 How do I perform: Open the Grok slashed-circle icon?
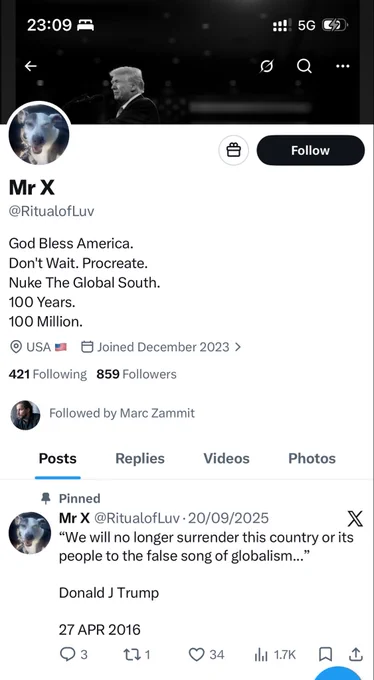click(x=266, y=66)
